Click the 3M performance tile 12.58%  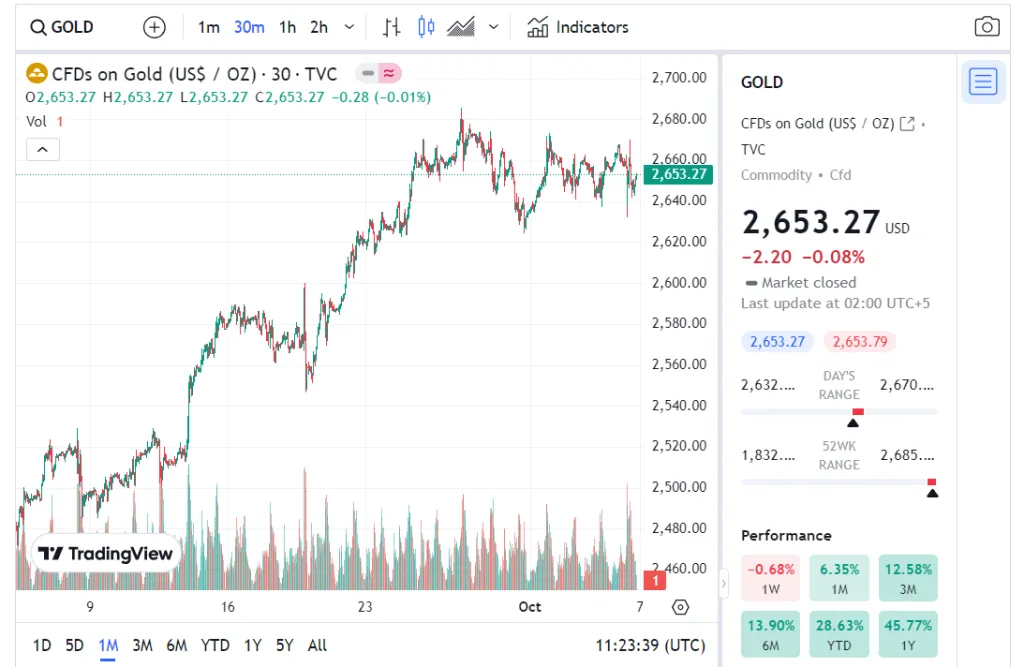point(908,578)
